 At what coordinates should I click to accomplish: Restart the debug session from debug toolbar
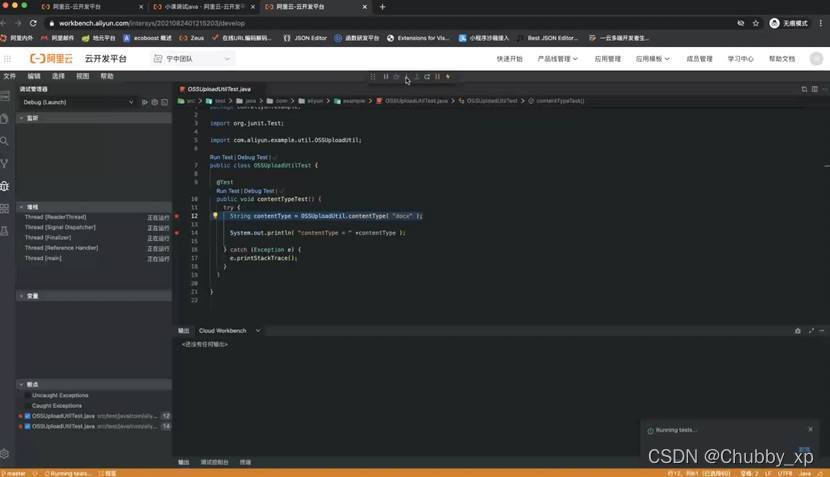point(427,77)
